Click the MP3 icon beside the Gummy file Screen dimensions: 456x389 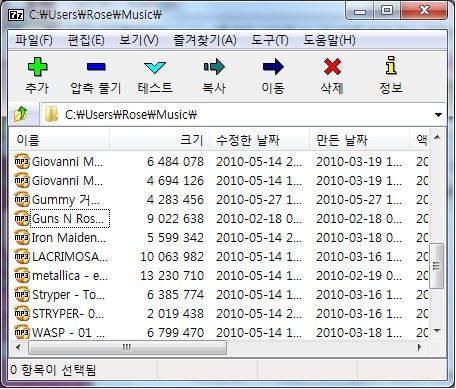[x=22, y=199]
